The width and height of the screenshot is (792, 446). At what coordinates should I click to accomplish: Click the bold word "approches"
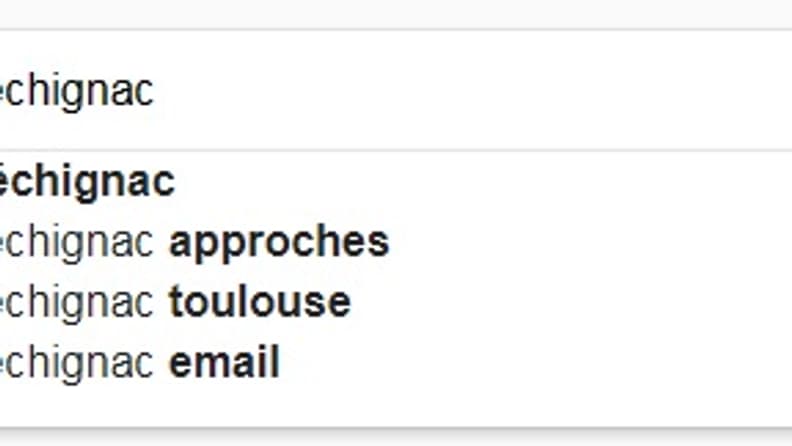pyautogui.click(x=279, y=243)
